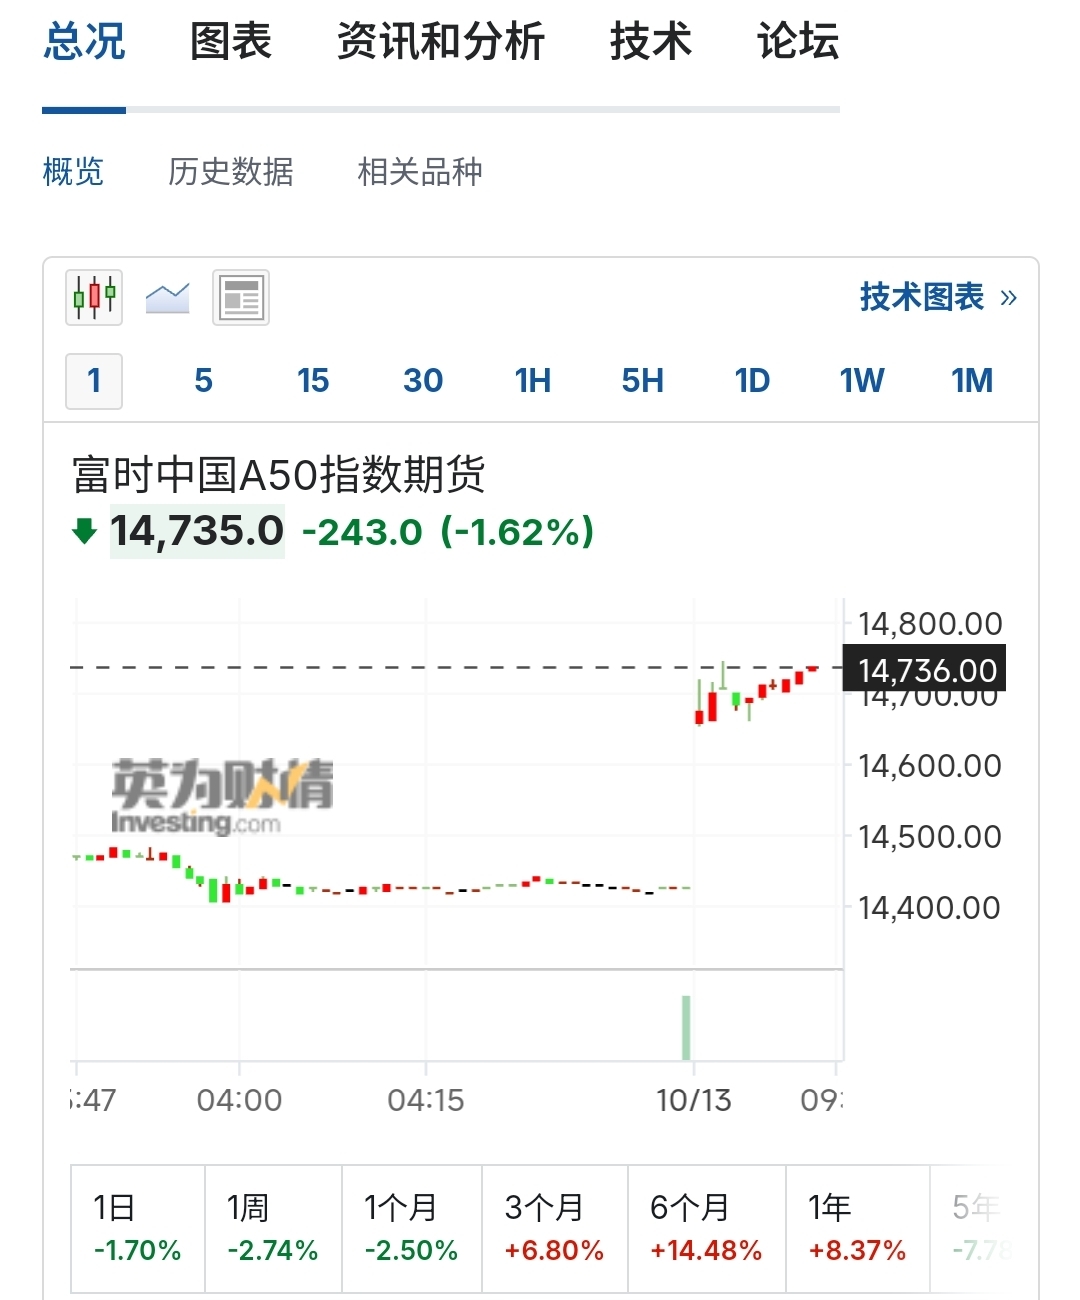Click the green volume bar in the chart
The image size is (1080, 1300).
pos(686,1027)
